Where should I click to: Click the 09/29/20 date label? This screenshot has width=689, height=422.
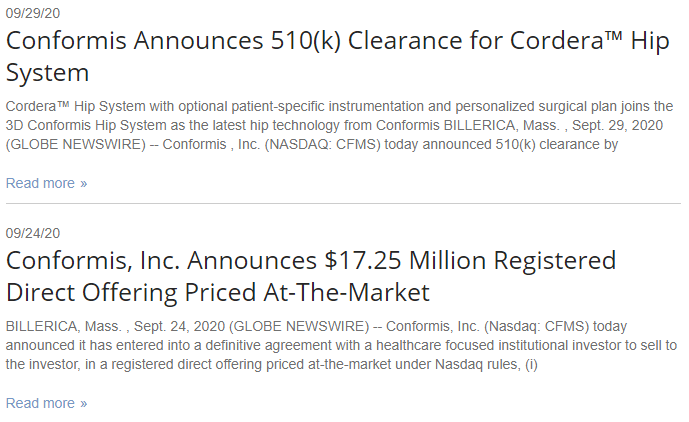[33, 13]
